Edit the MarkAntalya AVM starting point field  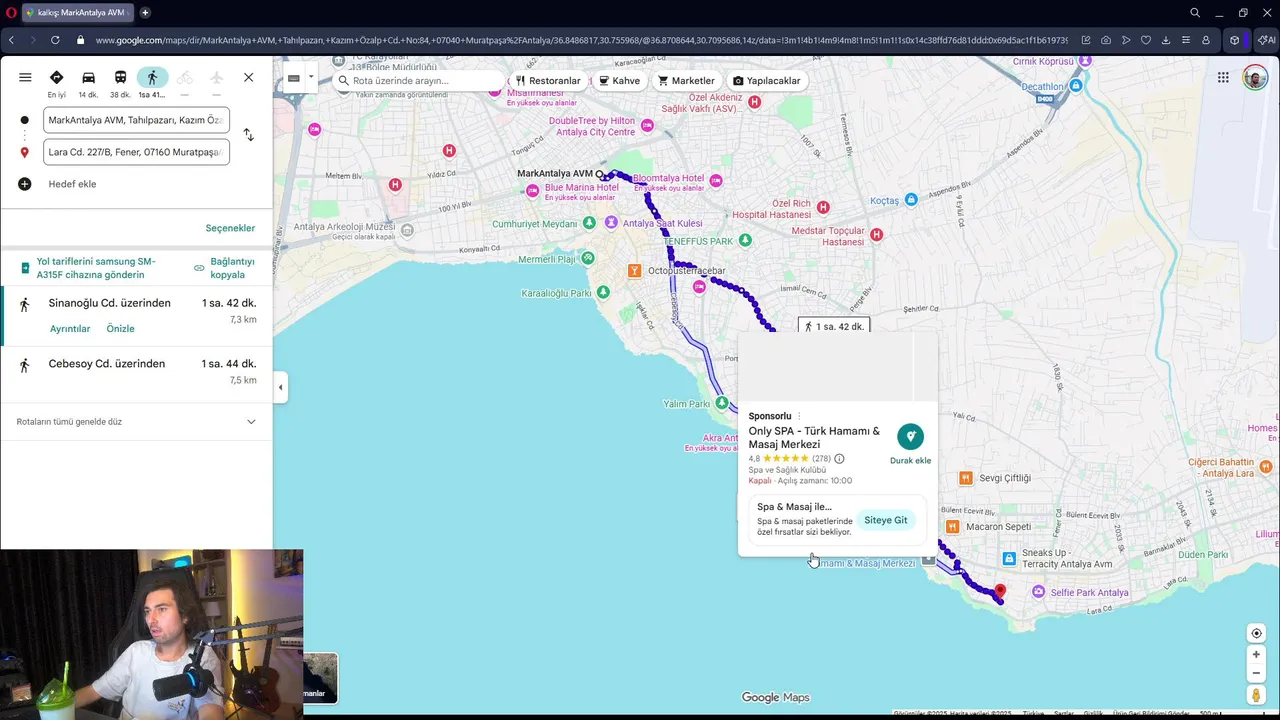click(x=136, y=120)
